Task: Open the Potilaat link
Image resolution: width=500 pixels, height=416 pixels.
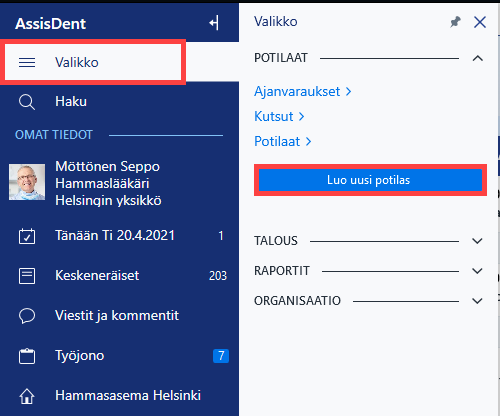Action: (282, 141)
